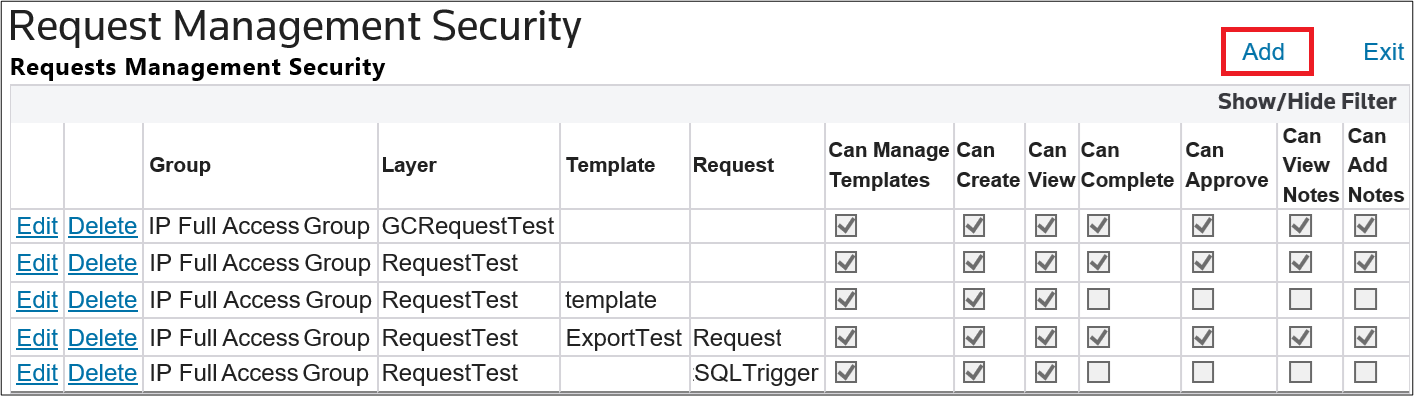Select the Template column header
Viewport: 1414px width, 396px height.
click(610, 165)
